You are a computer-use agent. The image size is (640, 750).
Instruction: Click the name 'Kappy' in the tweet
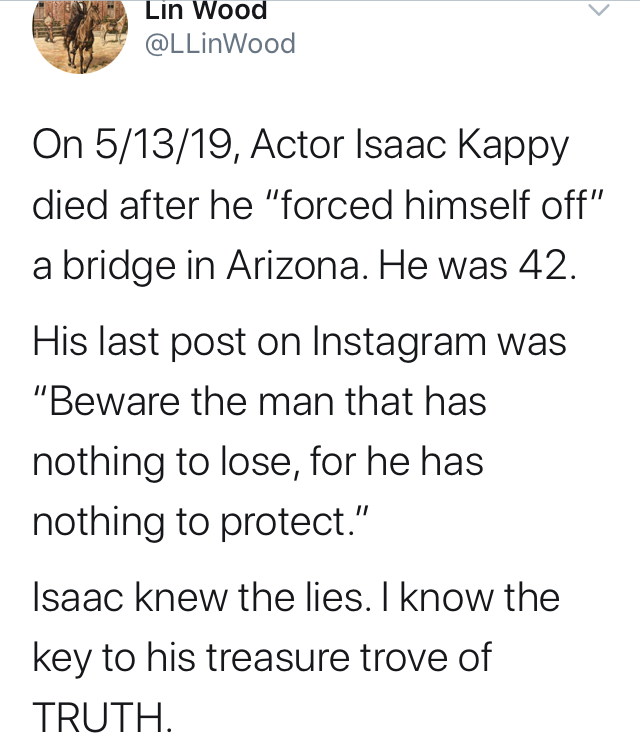point(513,147)
